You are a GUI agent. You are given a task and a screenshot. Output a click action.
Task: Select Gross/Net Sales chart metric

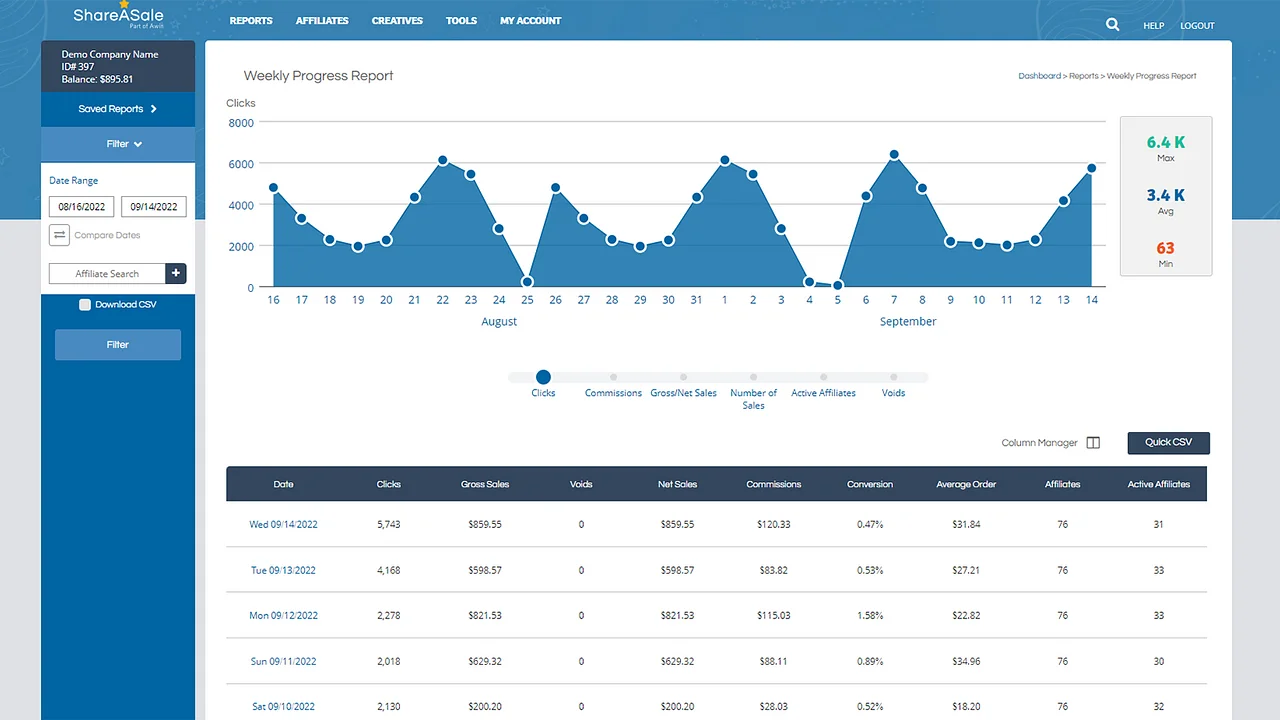coord(683,377)
